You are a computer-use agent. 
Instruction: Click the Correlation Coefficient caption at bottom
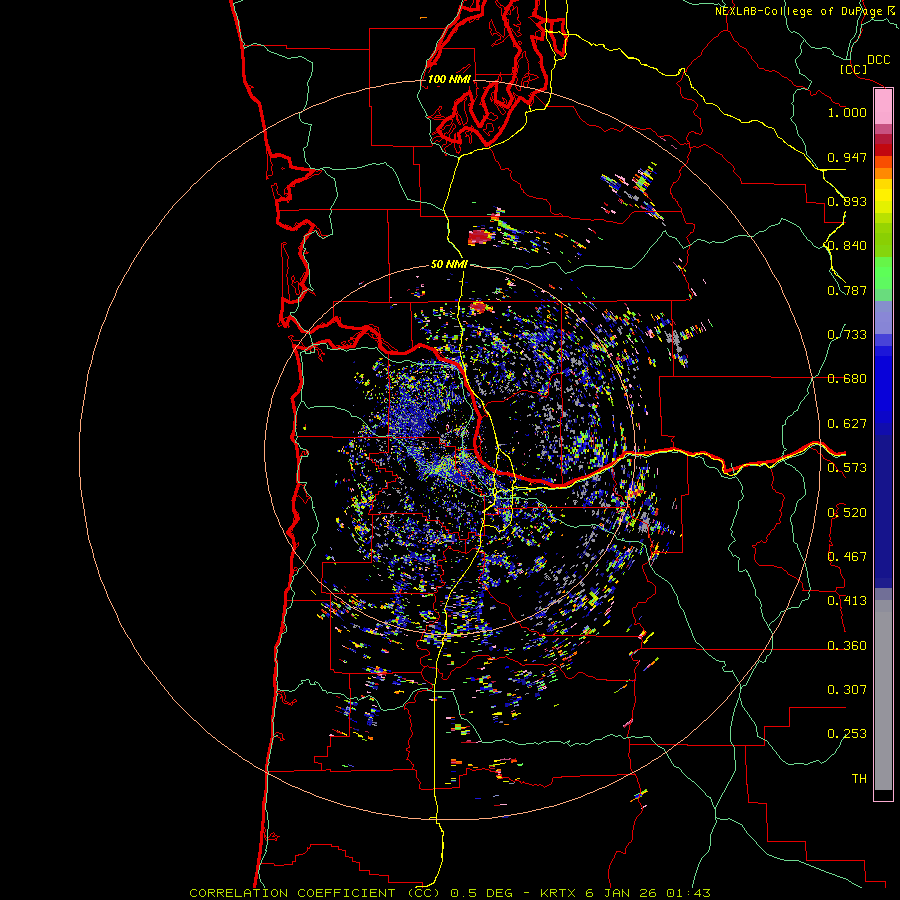(450, 893)
